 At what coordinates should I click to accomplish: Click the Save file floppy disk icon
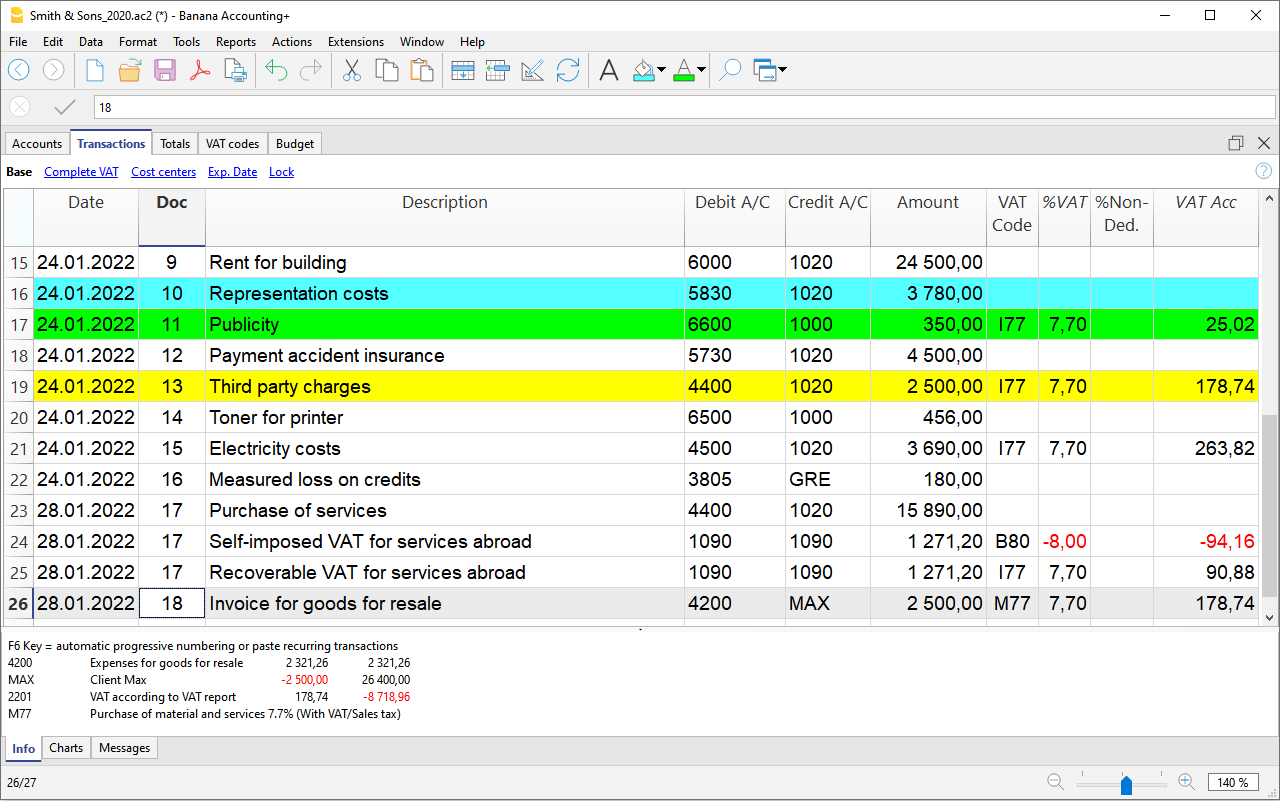[165, 70]
